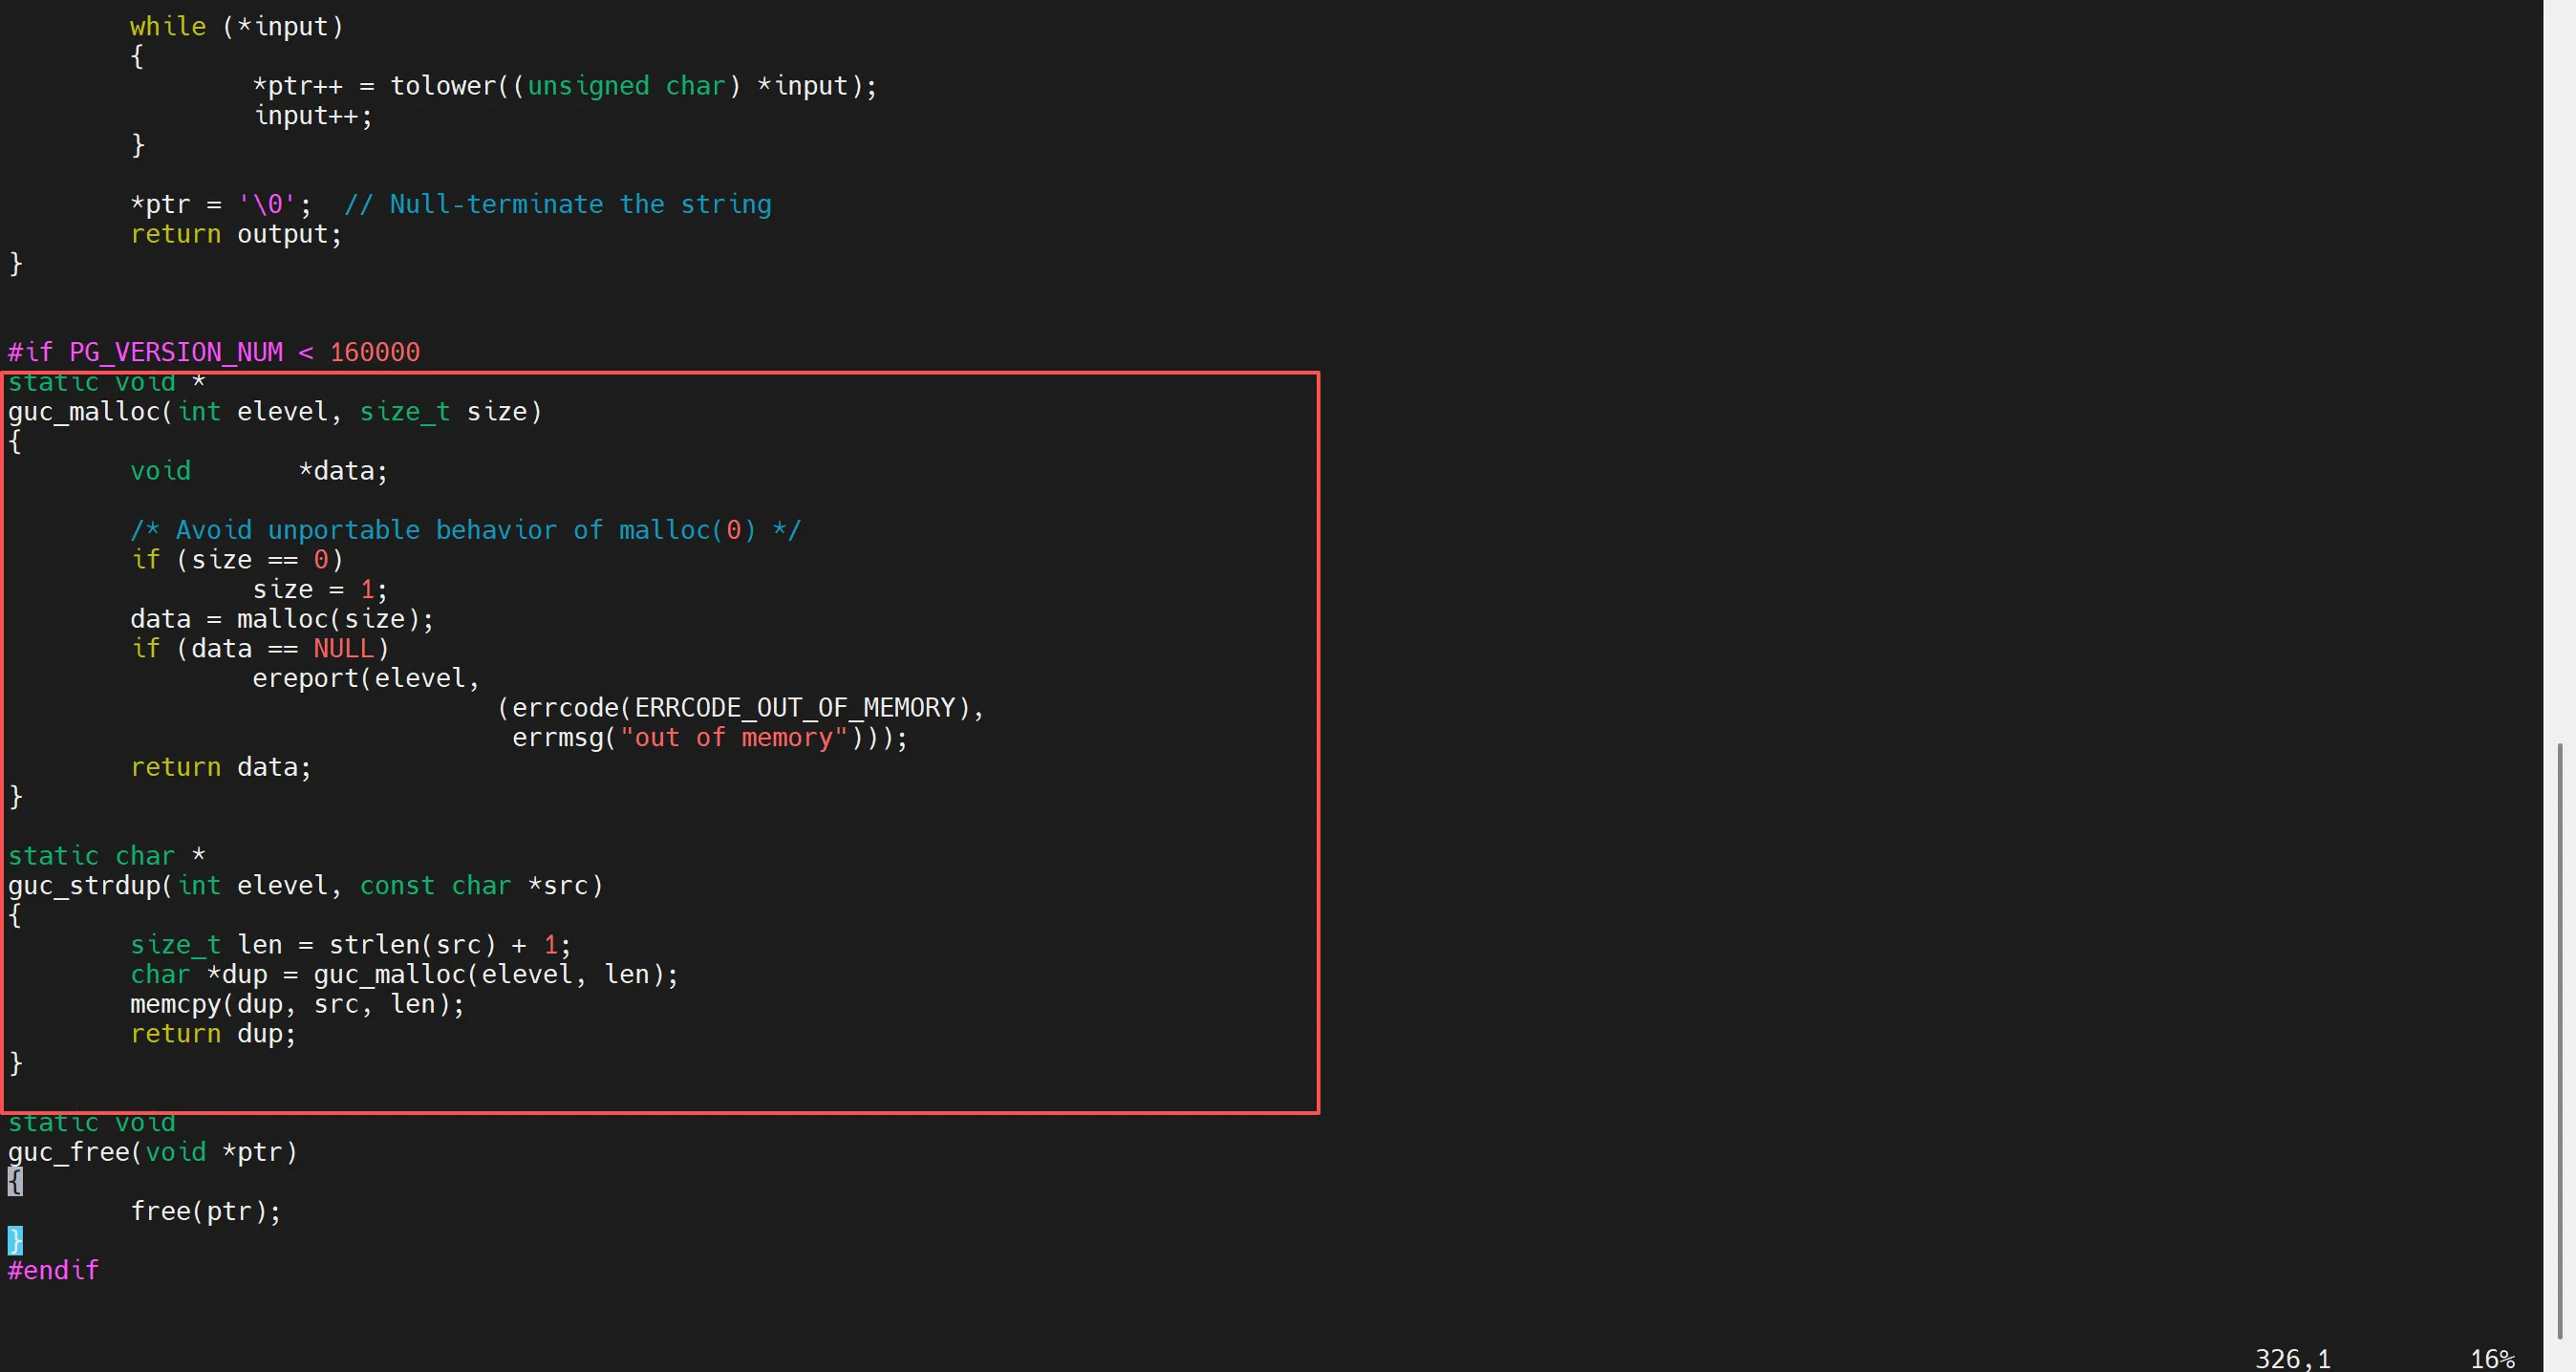Click the 'return data;' line
Image resolution: width=2576 pixels, height=1372 pixels.
[x=221, y=768]
